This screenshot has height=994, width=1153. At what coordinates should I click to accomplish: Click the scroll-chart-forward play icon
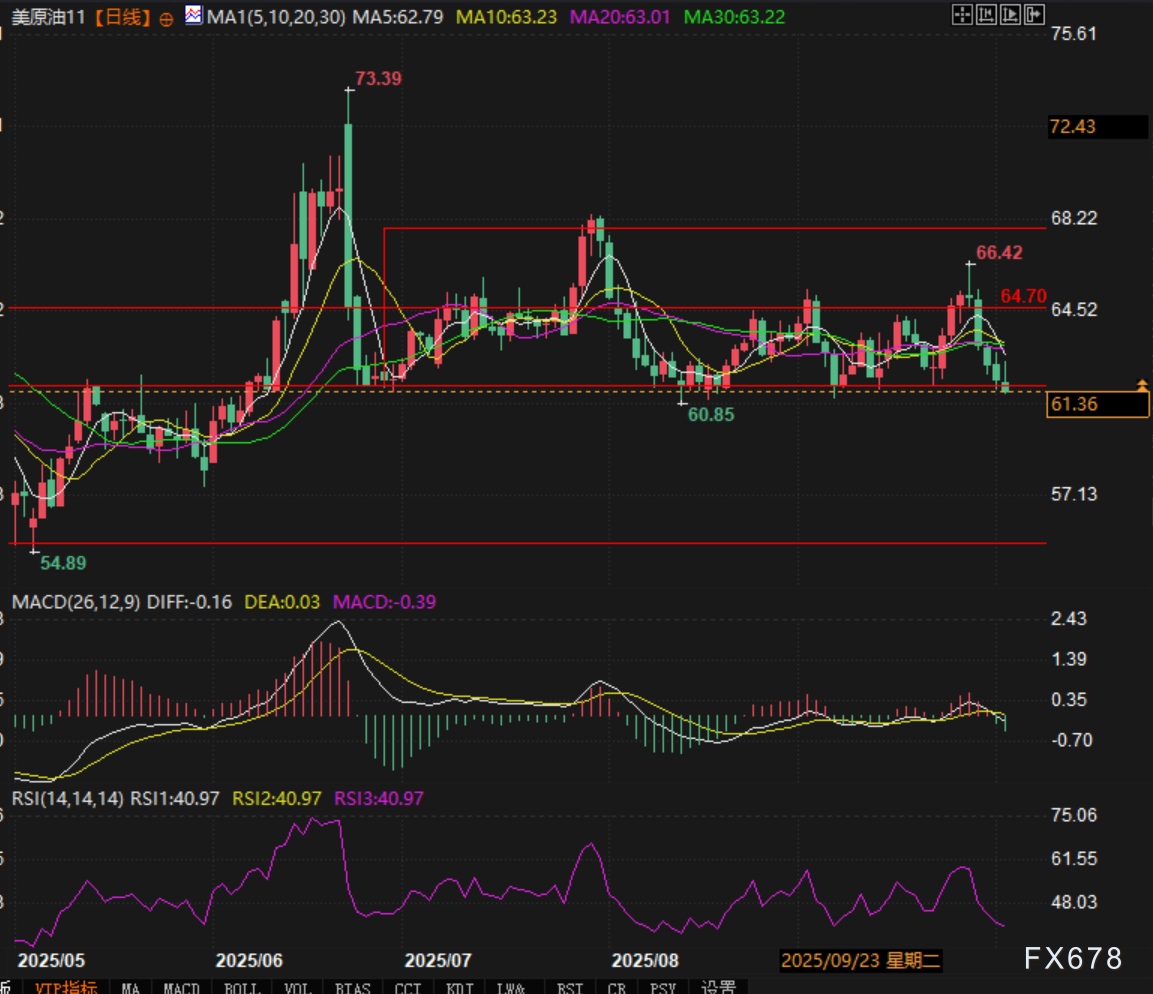[1010, 15]
